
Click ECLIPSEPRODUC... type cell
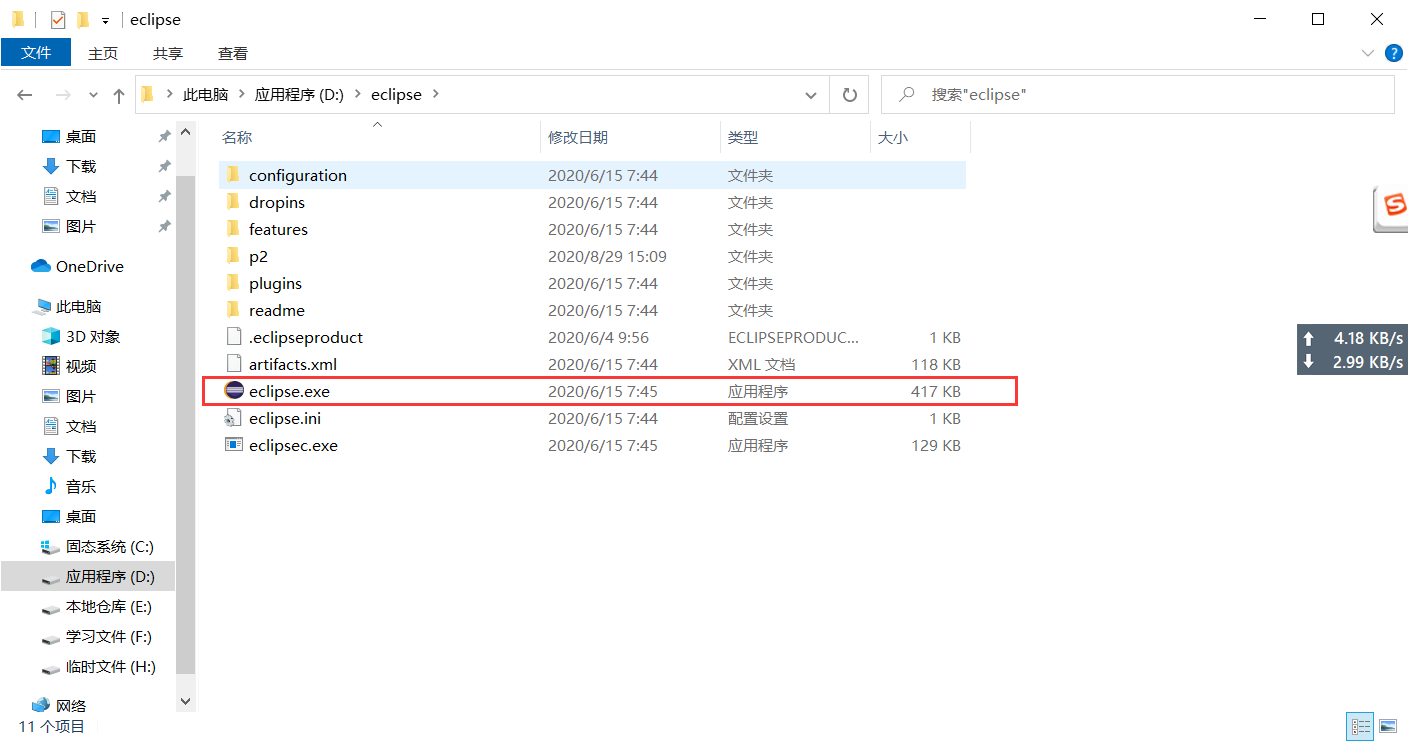tap(793, 337)
